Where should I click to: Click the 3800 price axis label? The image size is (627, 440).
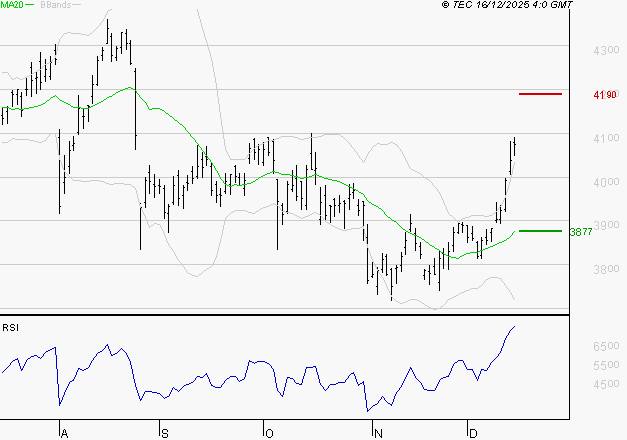pyautogui.click(x=606, y=269)
